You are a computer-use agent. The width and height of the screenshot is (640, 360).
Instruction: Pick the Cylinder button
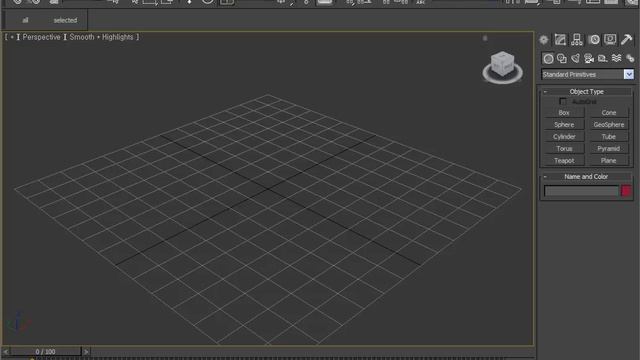click(x=564, y=137)
